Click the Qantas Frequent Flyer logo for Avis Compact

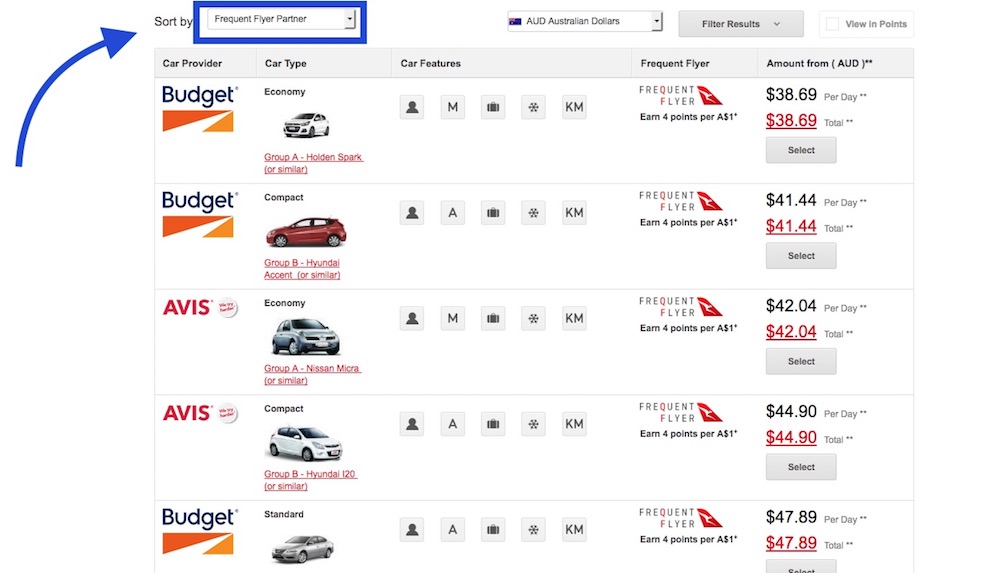681,413
